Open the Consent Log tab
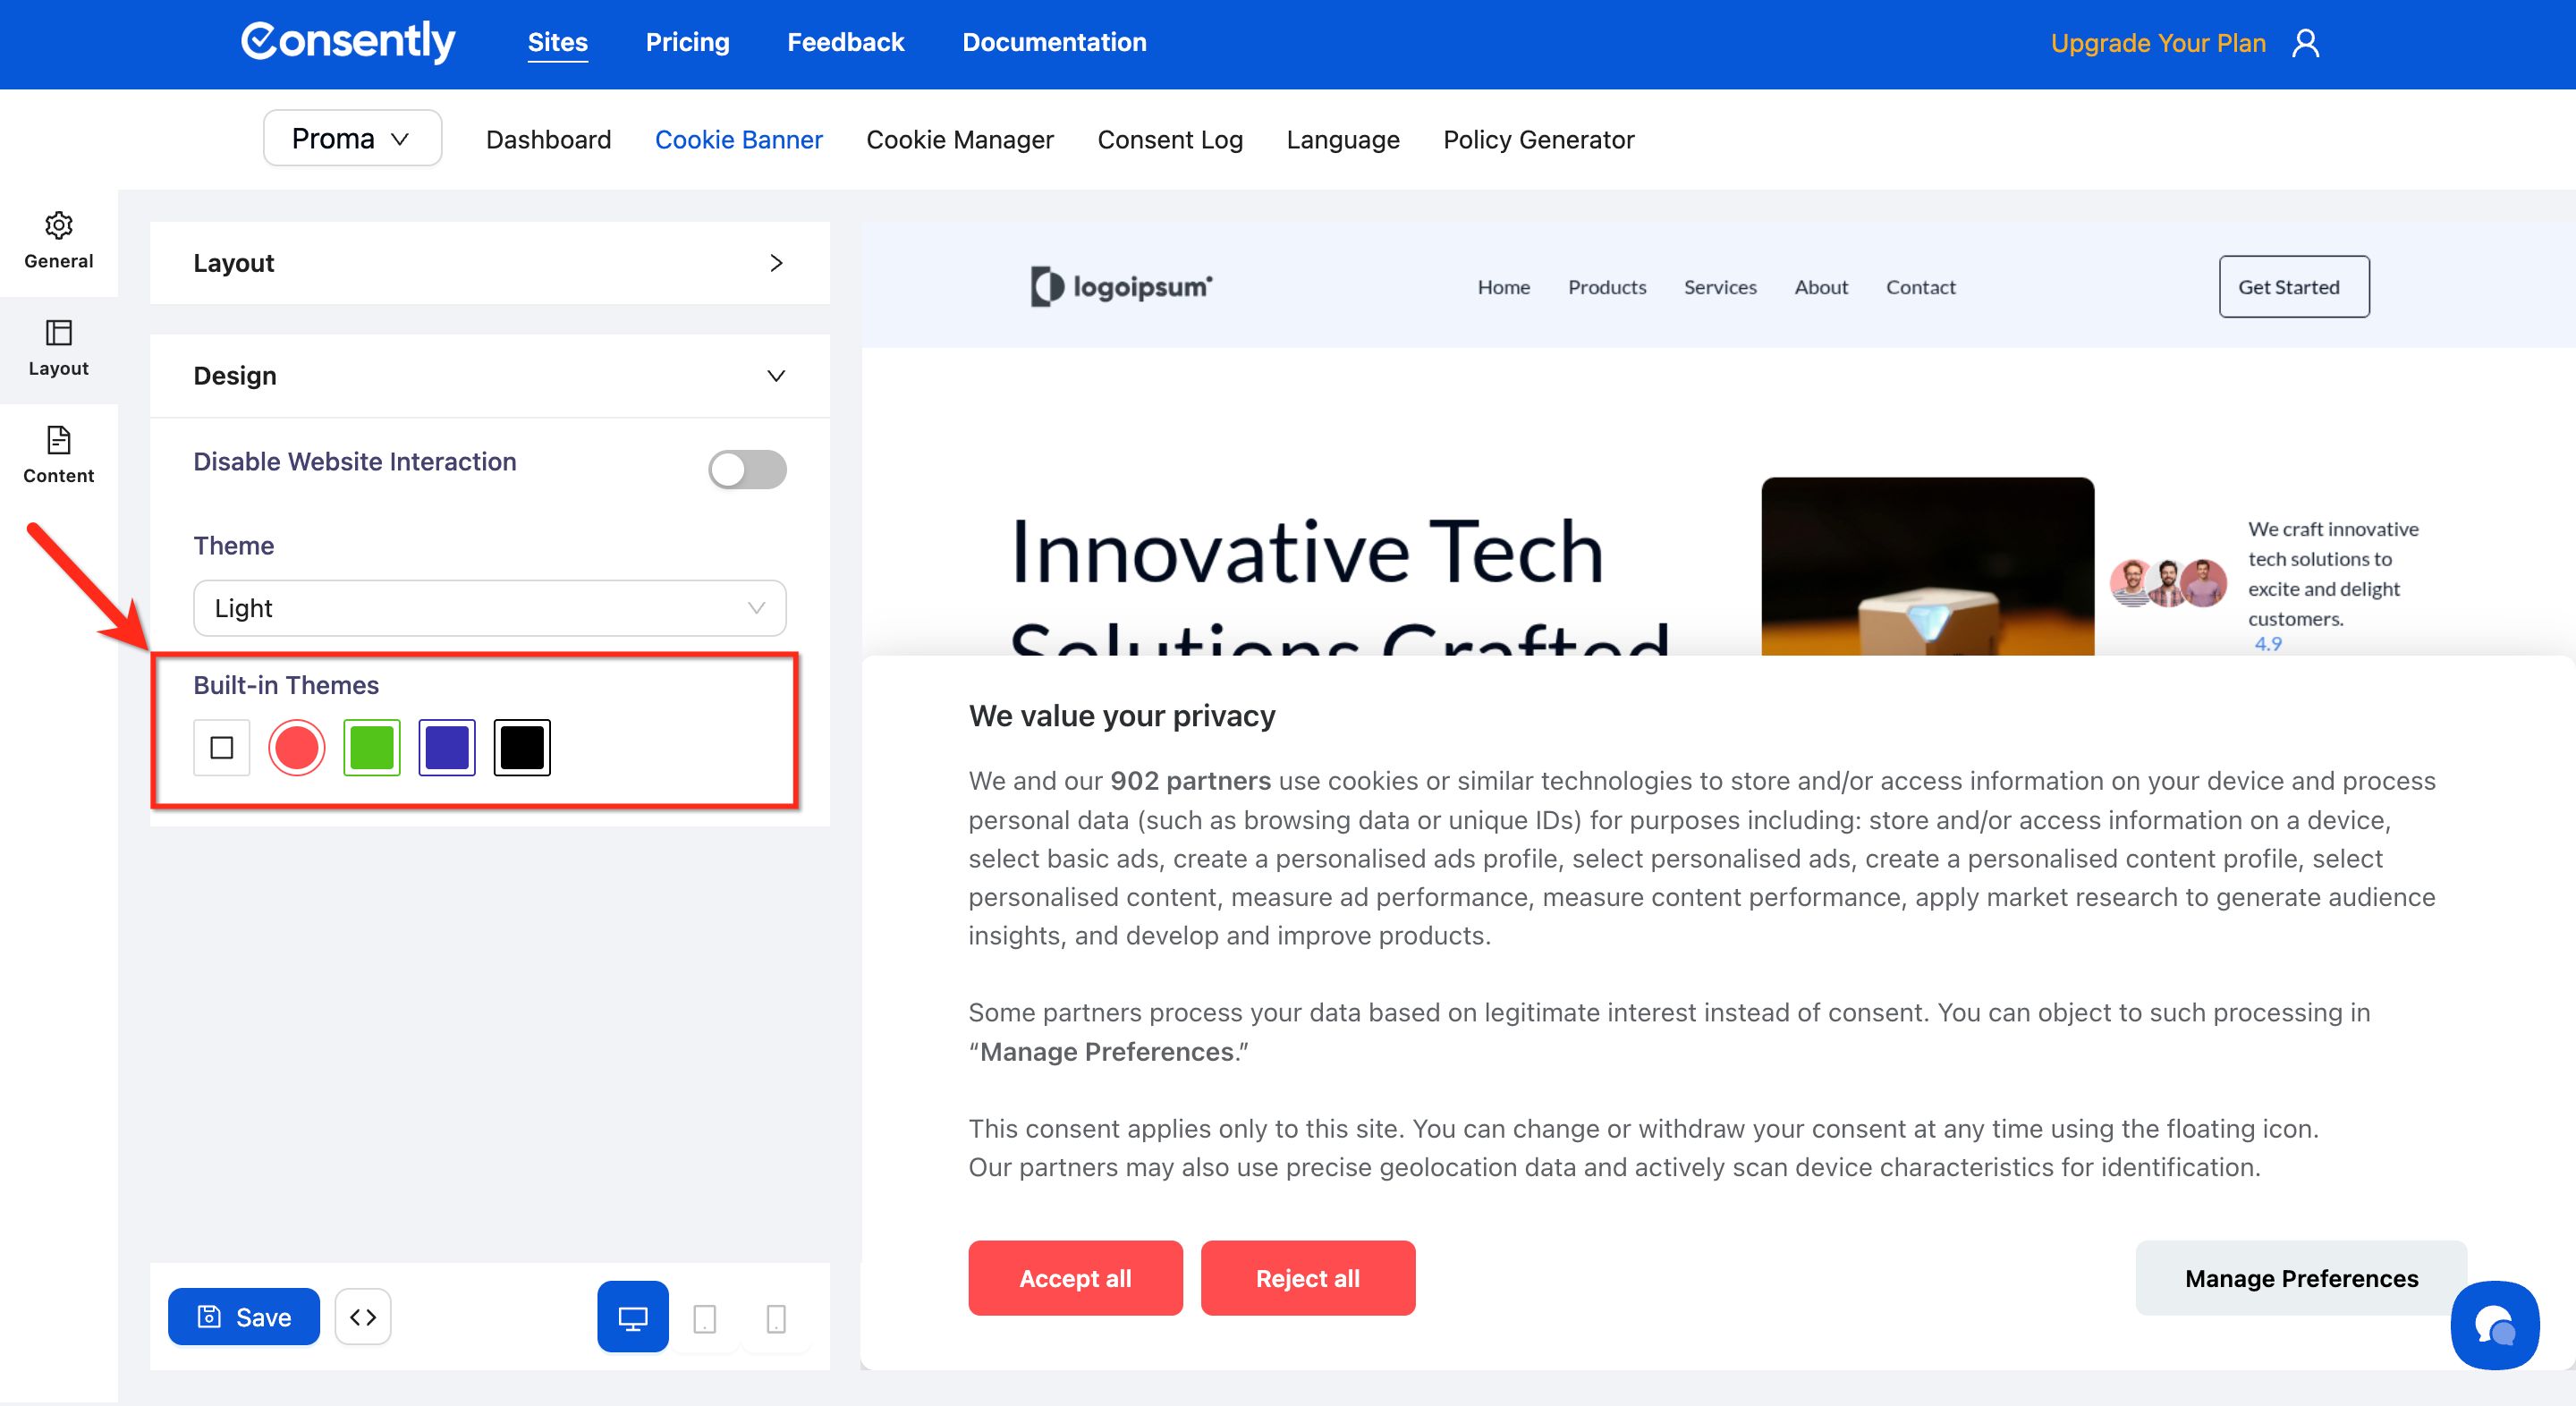Image resolution: width=2576 pixels, height=1406 pixels. point(1169,140)
